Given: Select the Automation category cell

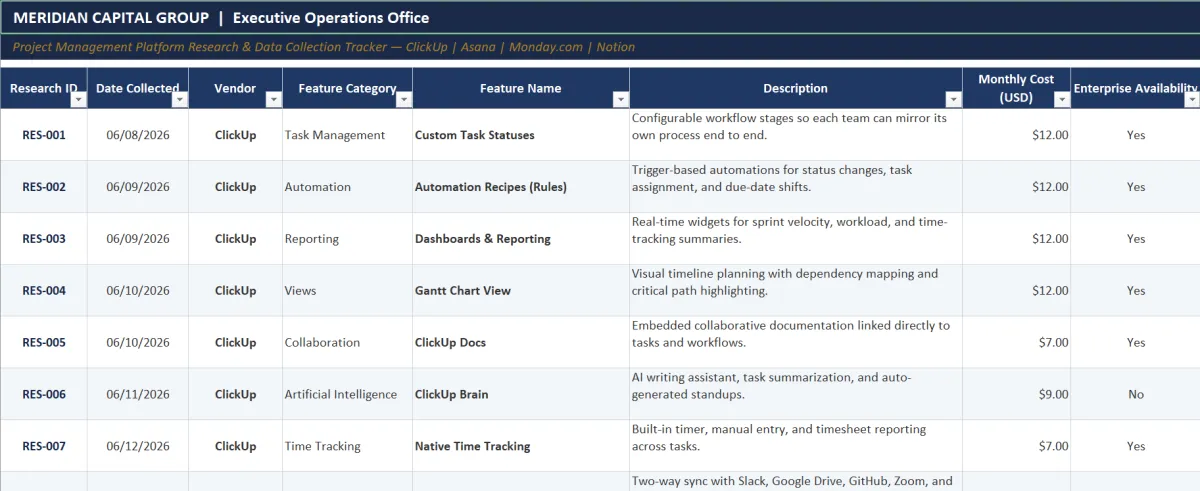Looking at the screenshot, I should 348,187.
